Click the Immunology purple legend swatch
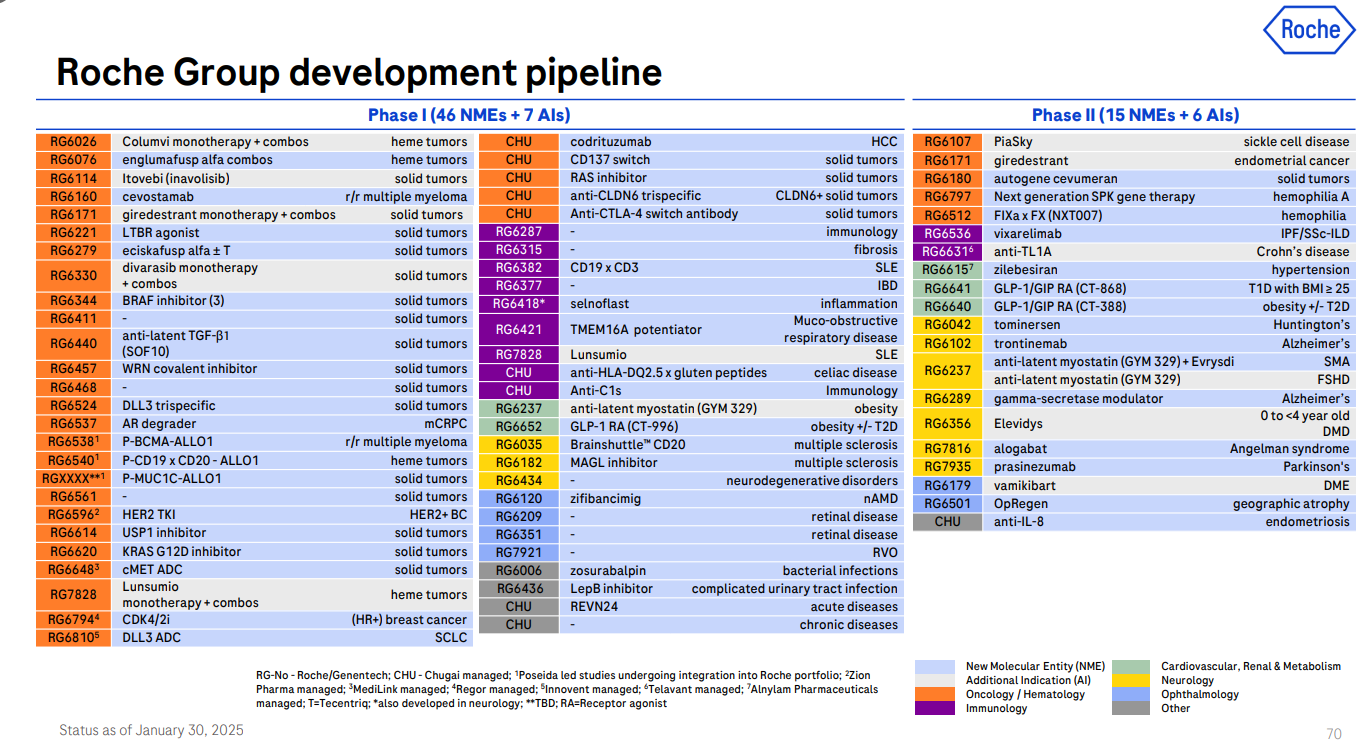Image resolution: width=1364 pixels, height=749 pixels. (935, 708)
